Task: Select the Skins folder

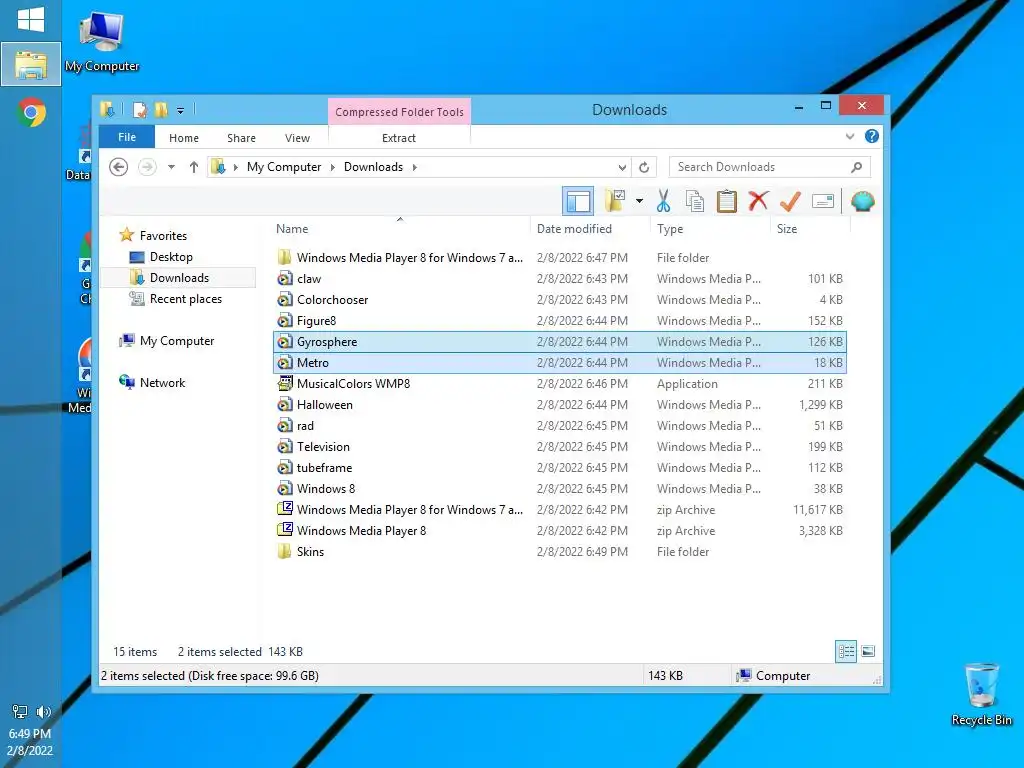Action: point(560,552)
